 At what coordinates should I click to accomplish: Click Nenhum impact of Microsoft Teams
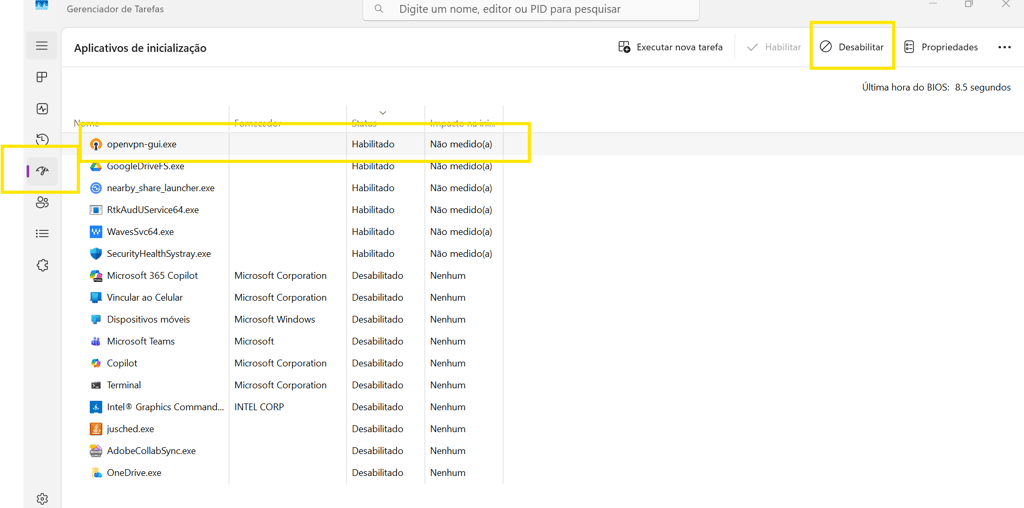coord(448,341)
